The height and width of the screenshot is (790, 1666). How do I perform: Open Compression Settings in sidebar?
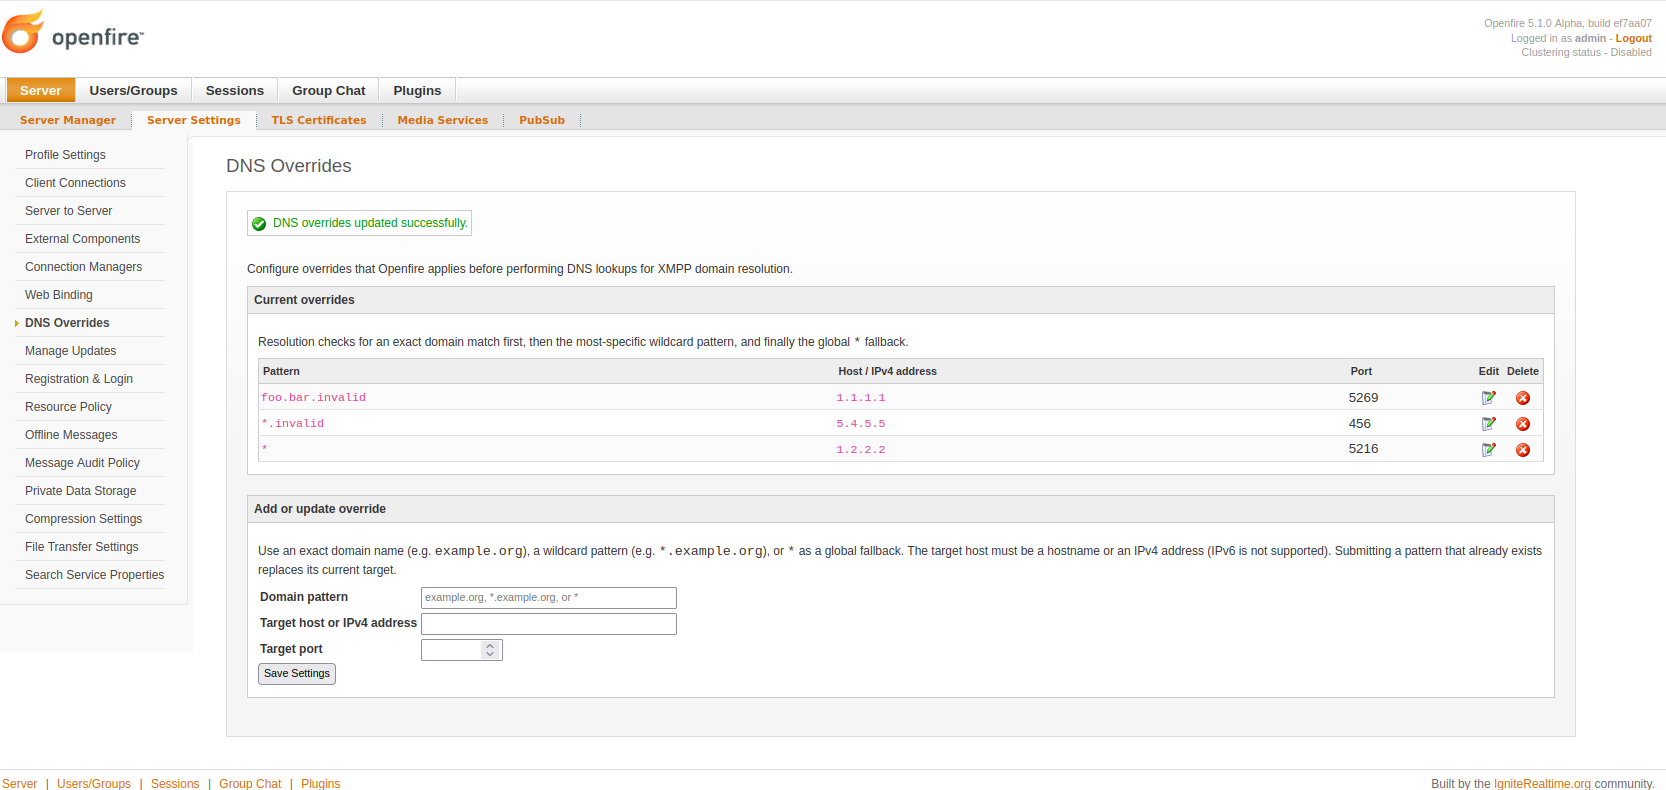coord(83,519)
